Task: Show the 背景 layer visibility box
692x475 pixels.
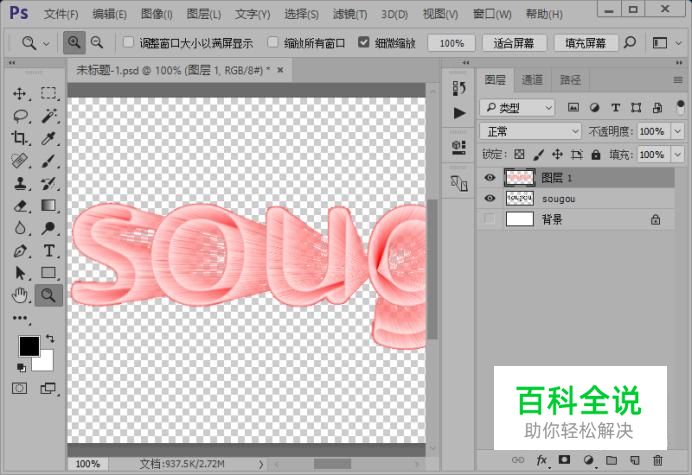Action: (x=489, y=219)
